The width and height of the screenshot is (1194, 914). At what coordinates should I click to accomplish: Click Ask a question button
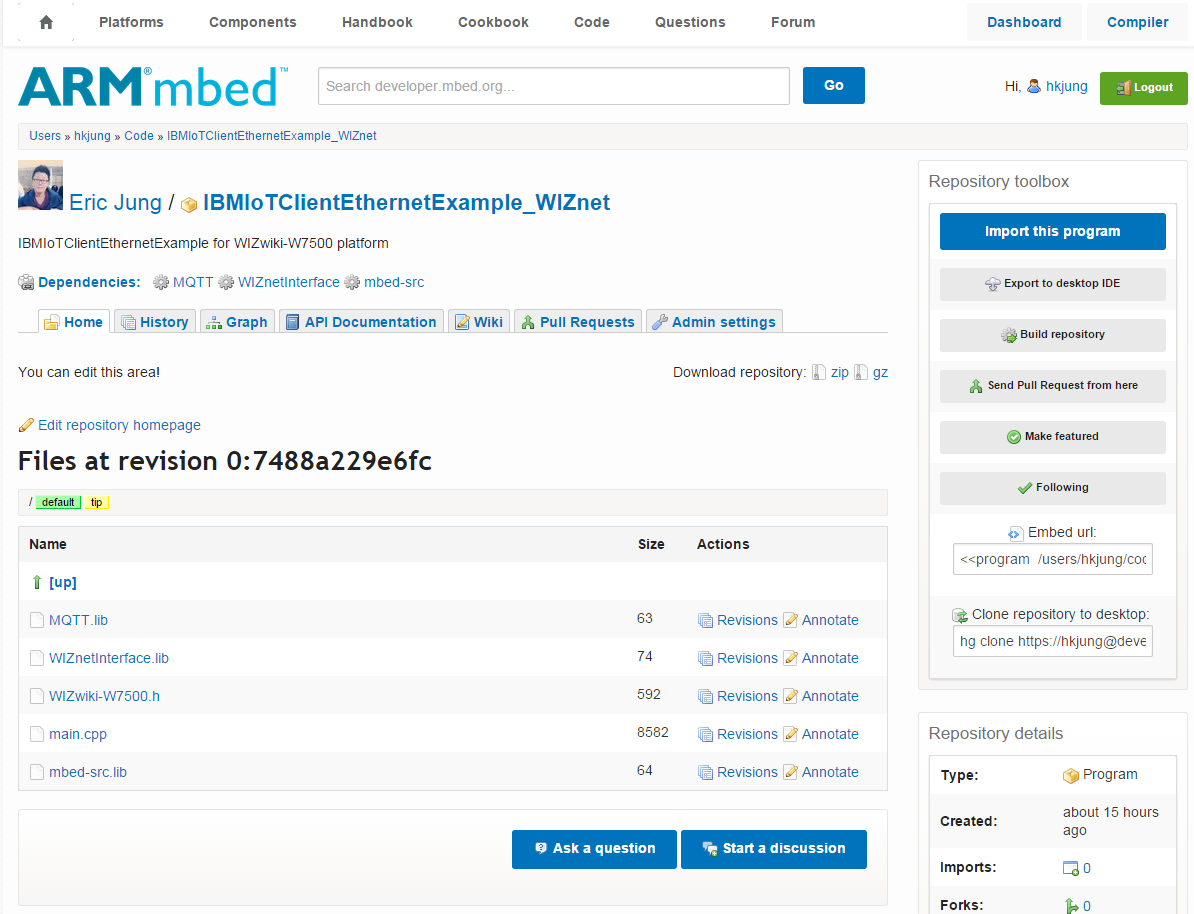594,848
